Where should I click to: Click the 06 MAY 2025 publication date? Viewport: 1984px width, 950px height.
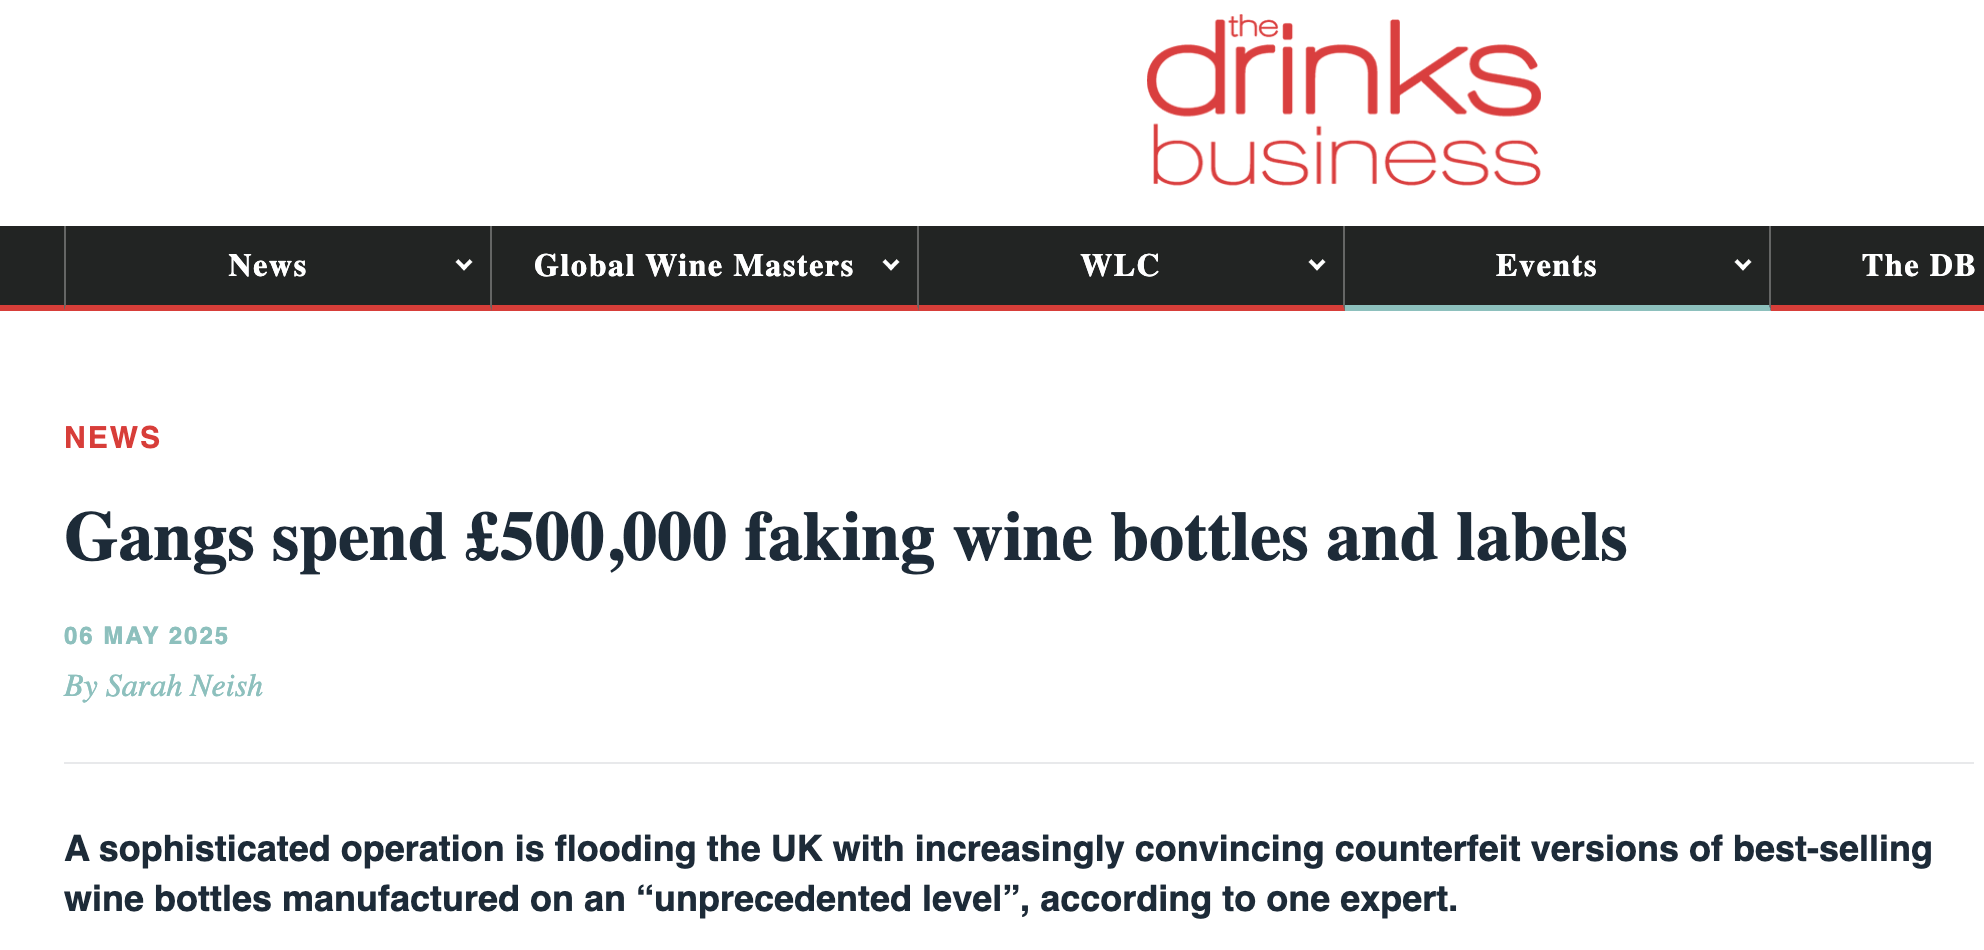pos(146,636)
